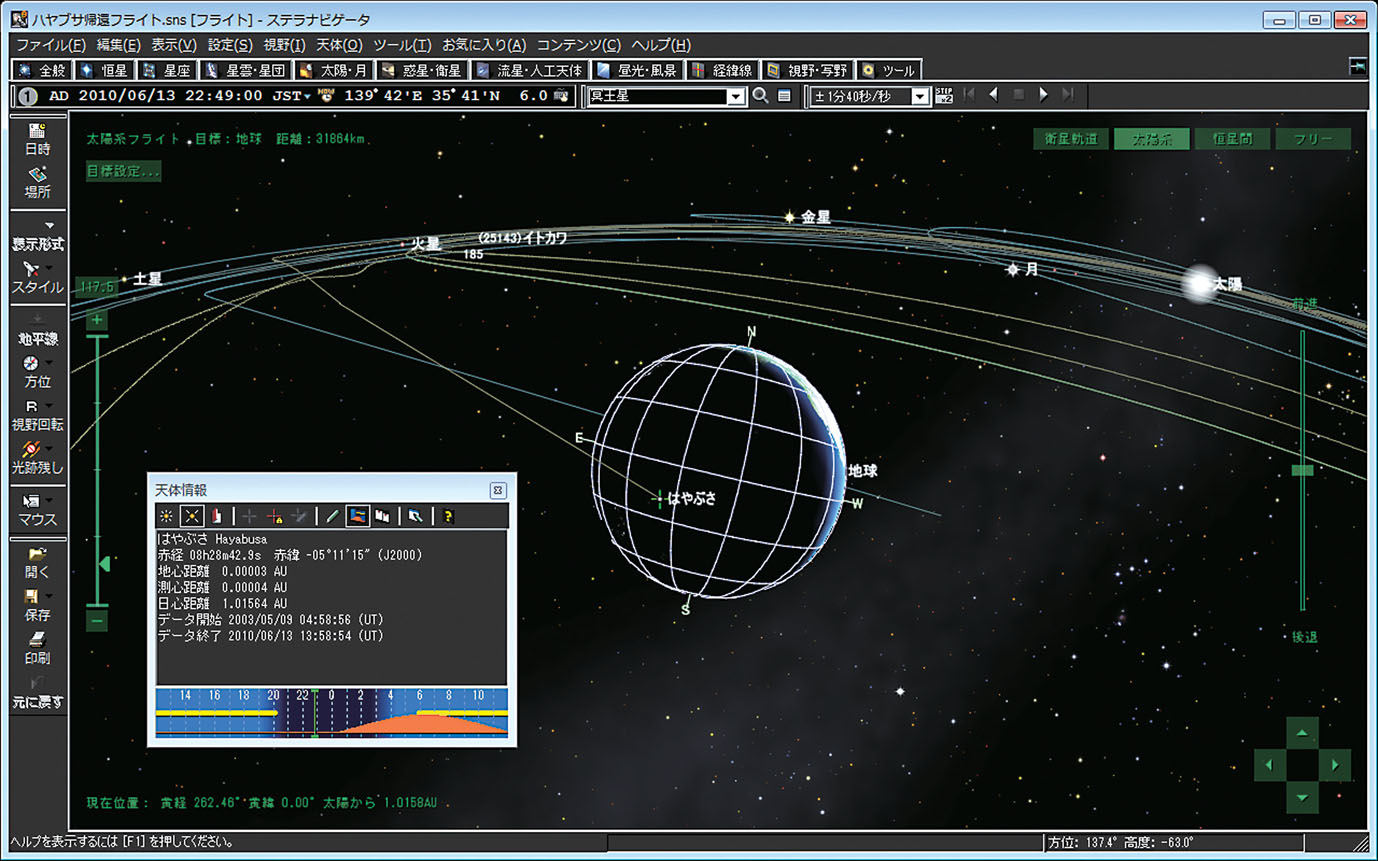Click the open book icon in 天体情報 toolbar

coord(382,516)
